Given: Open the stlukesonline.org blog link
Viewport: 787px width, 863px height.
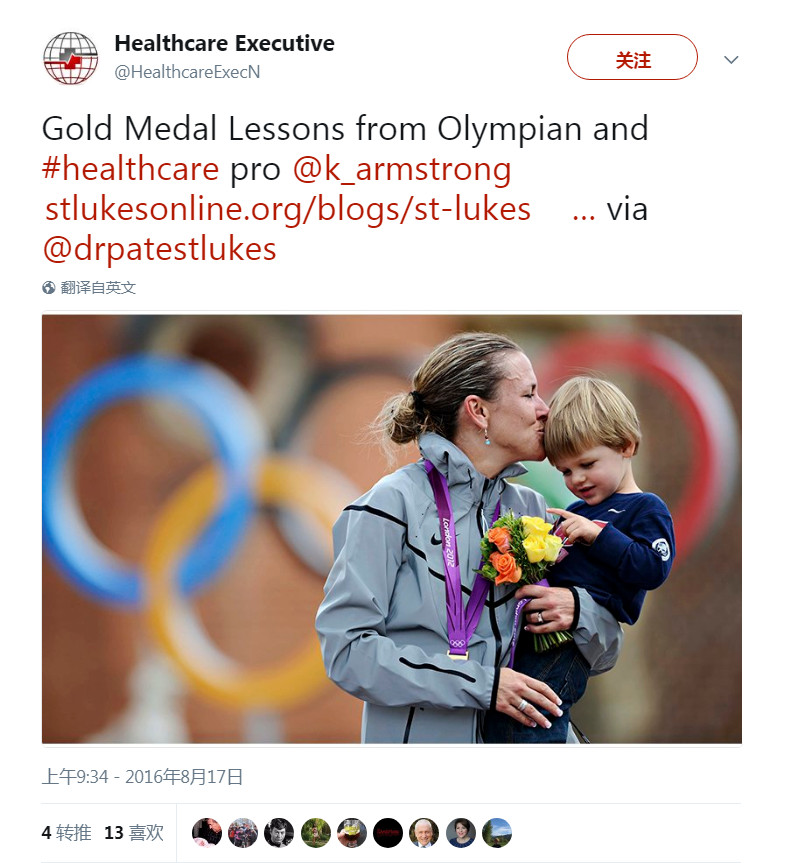Looking at the screenshot, I should (288, 209).
